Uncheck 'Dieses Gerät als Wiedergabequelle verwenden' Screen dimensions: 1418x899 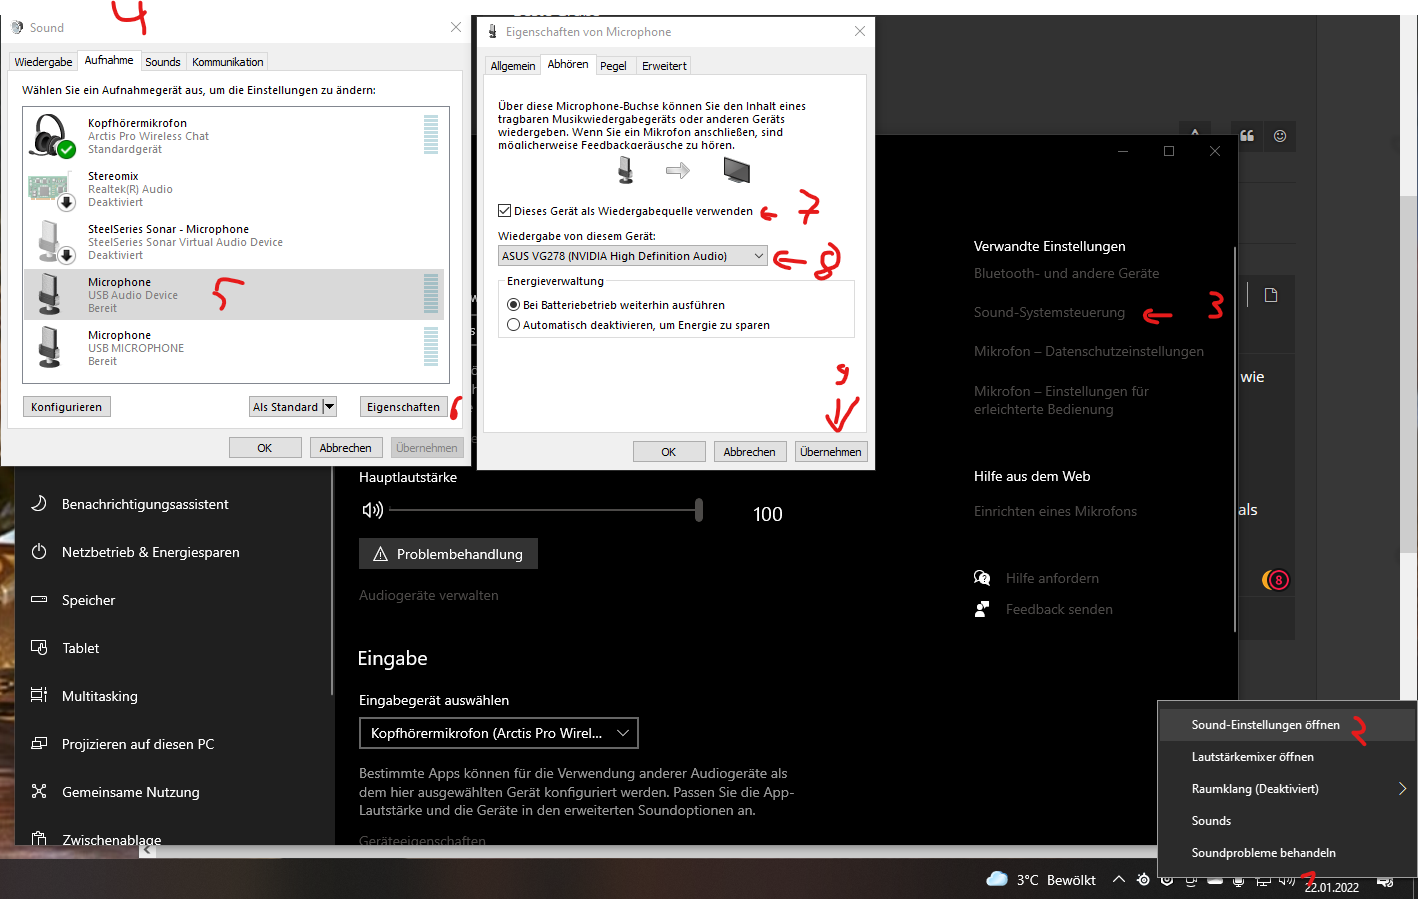tap(505, 211)
